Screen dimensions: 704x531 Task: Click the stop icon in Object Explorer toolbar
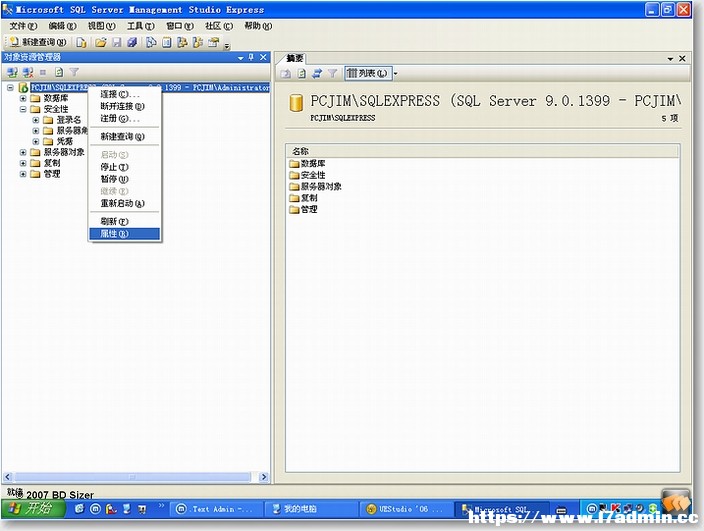43,72
